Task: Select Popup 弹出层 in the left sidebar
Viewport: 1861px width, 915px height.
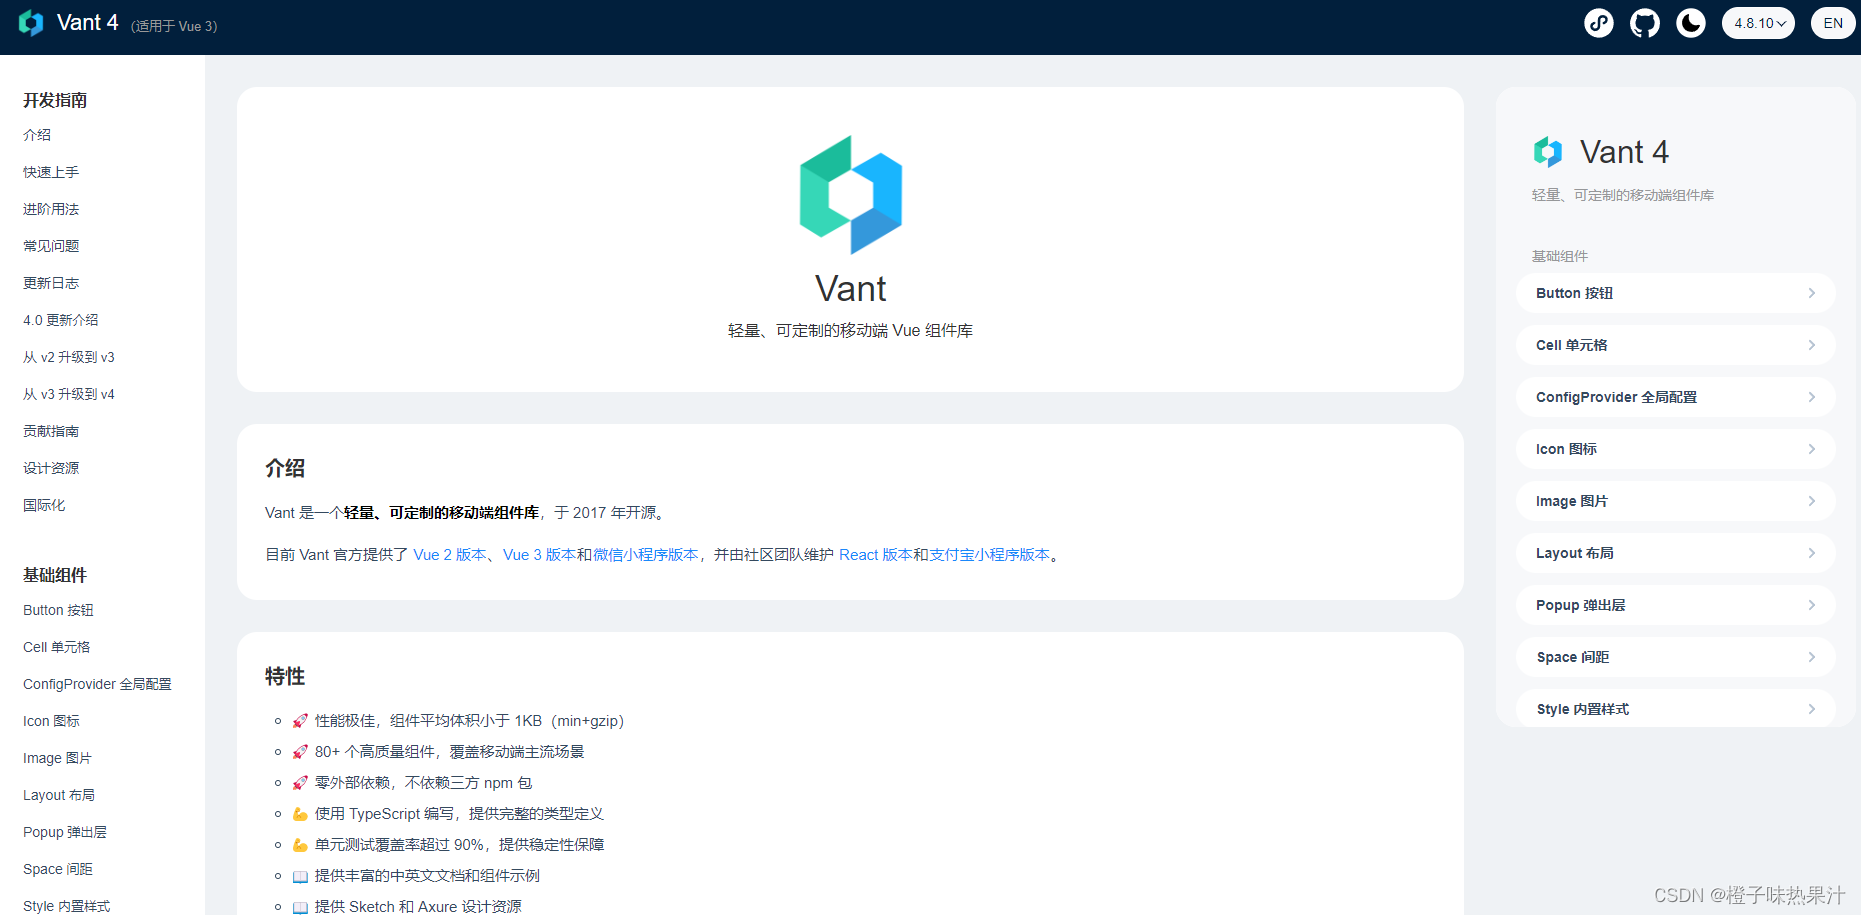Action: coord(65,832)
